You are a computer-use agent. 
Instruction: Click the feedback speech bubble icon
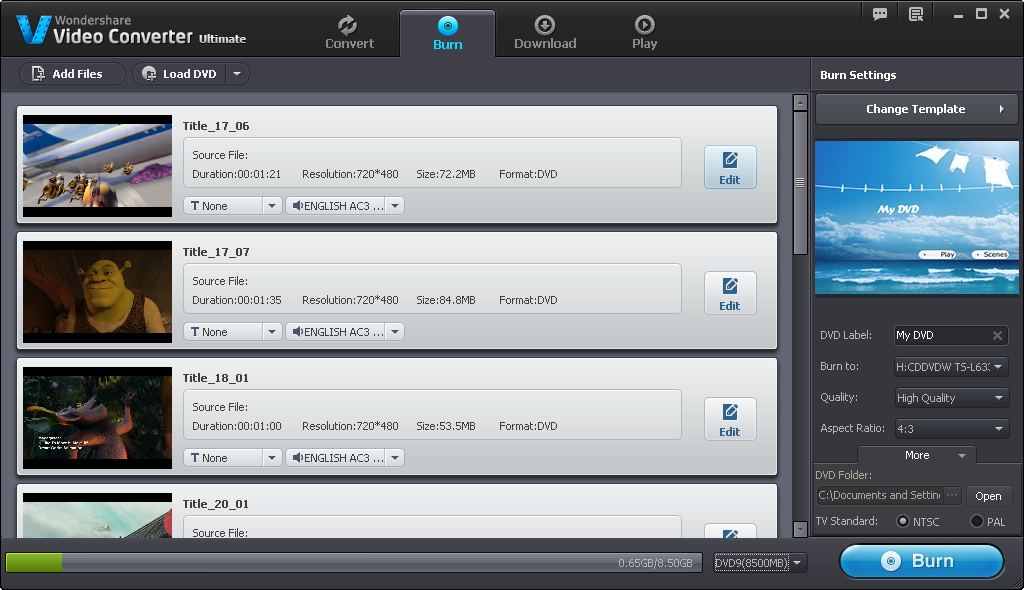[880, 14]
